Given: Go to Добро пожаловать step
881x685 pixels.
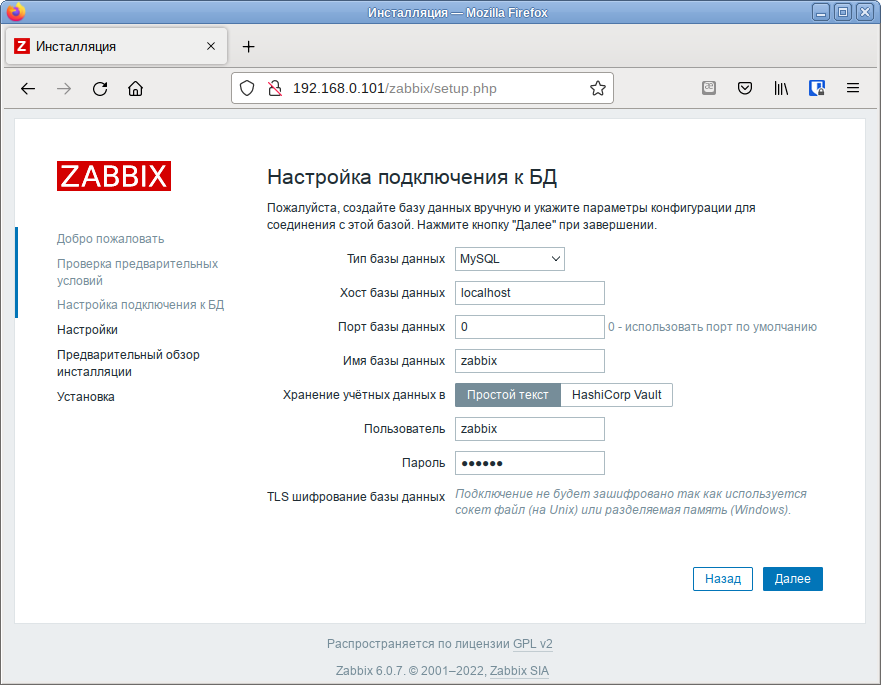Looking at the screenshot, I should tap(111, 239).
